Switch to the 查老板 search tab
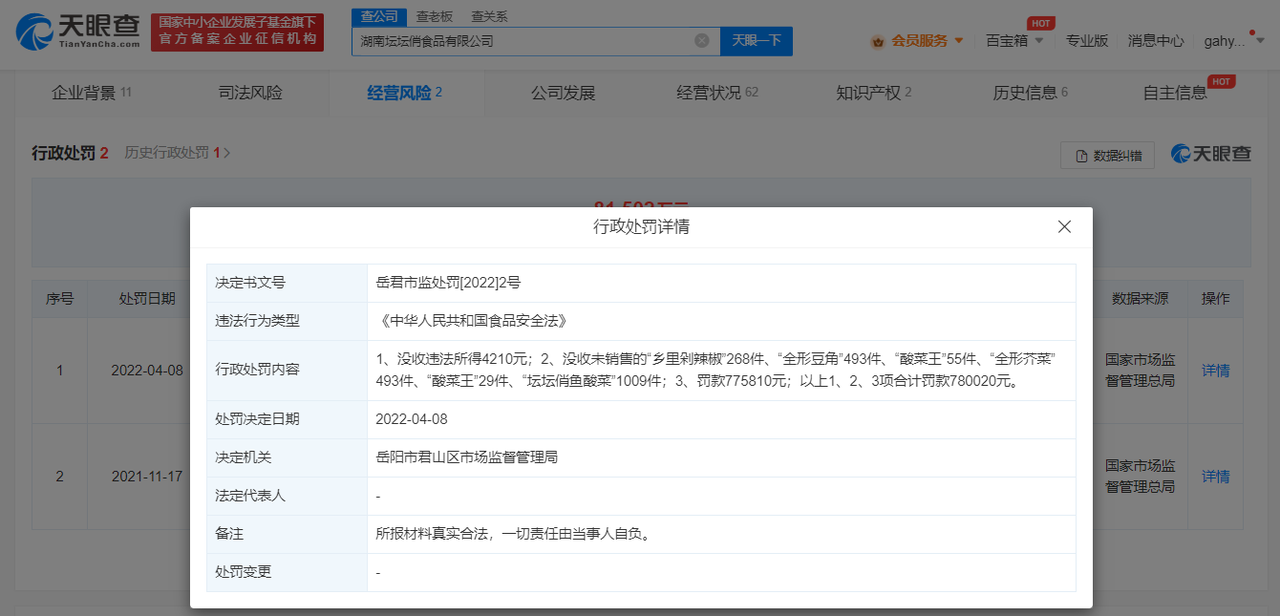1280x616 pixels. tap(434, 17)
